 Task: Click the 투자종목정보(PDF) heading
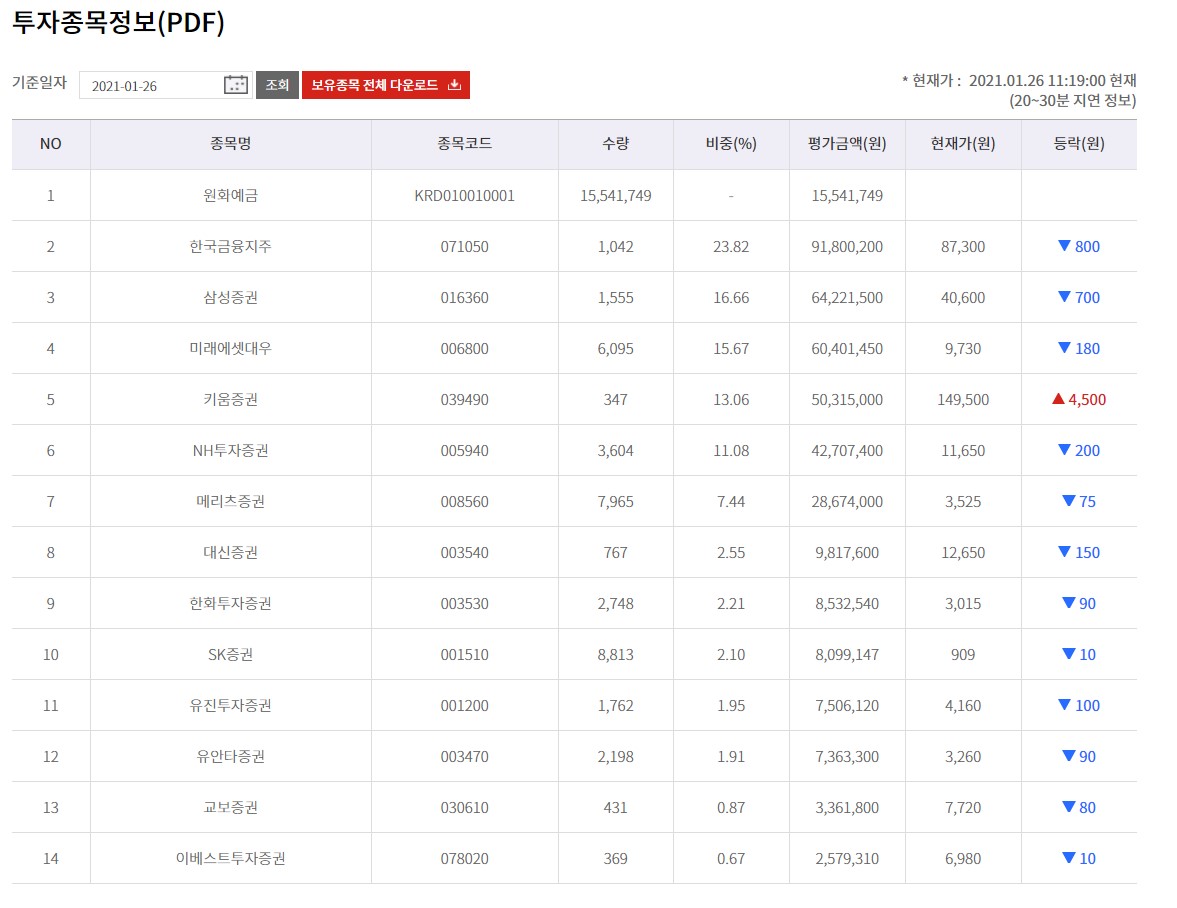click(x=119, y=22)
